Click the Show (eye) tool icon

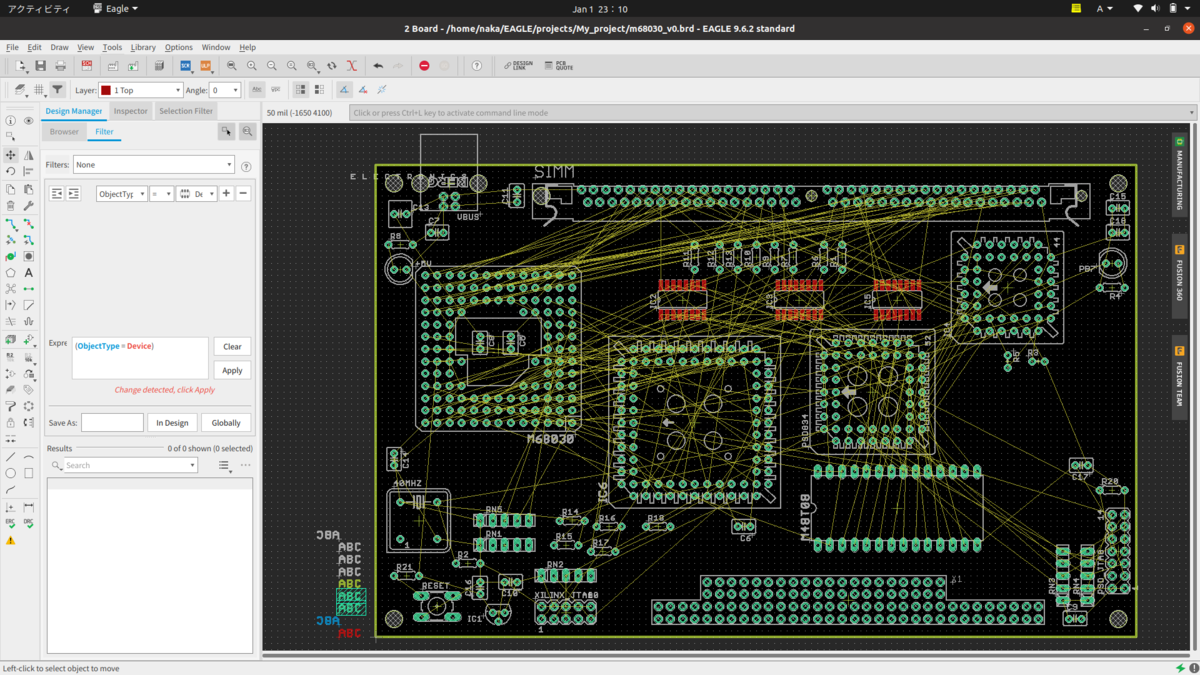tap(28, 121)
